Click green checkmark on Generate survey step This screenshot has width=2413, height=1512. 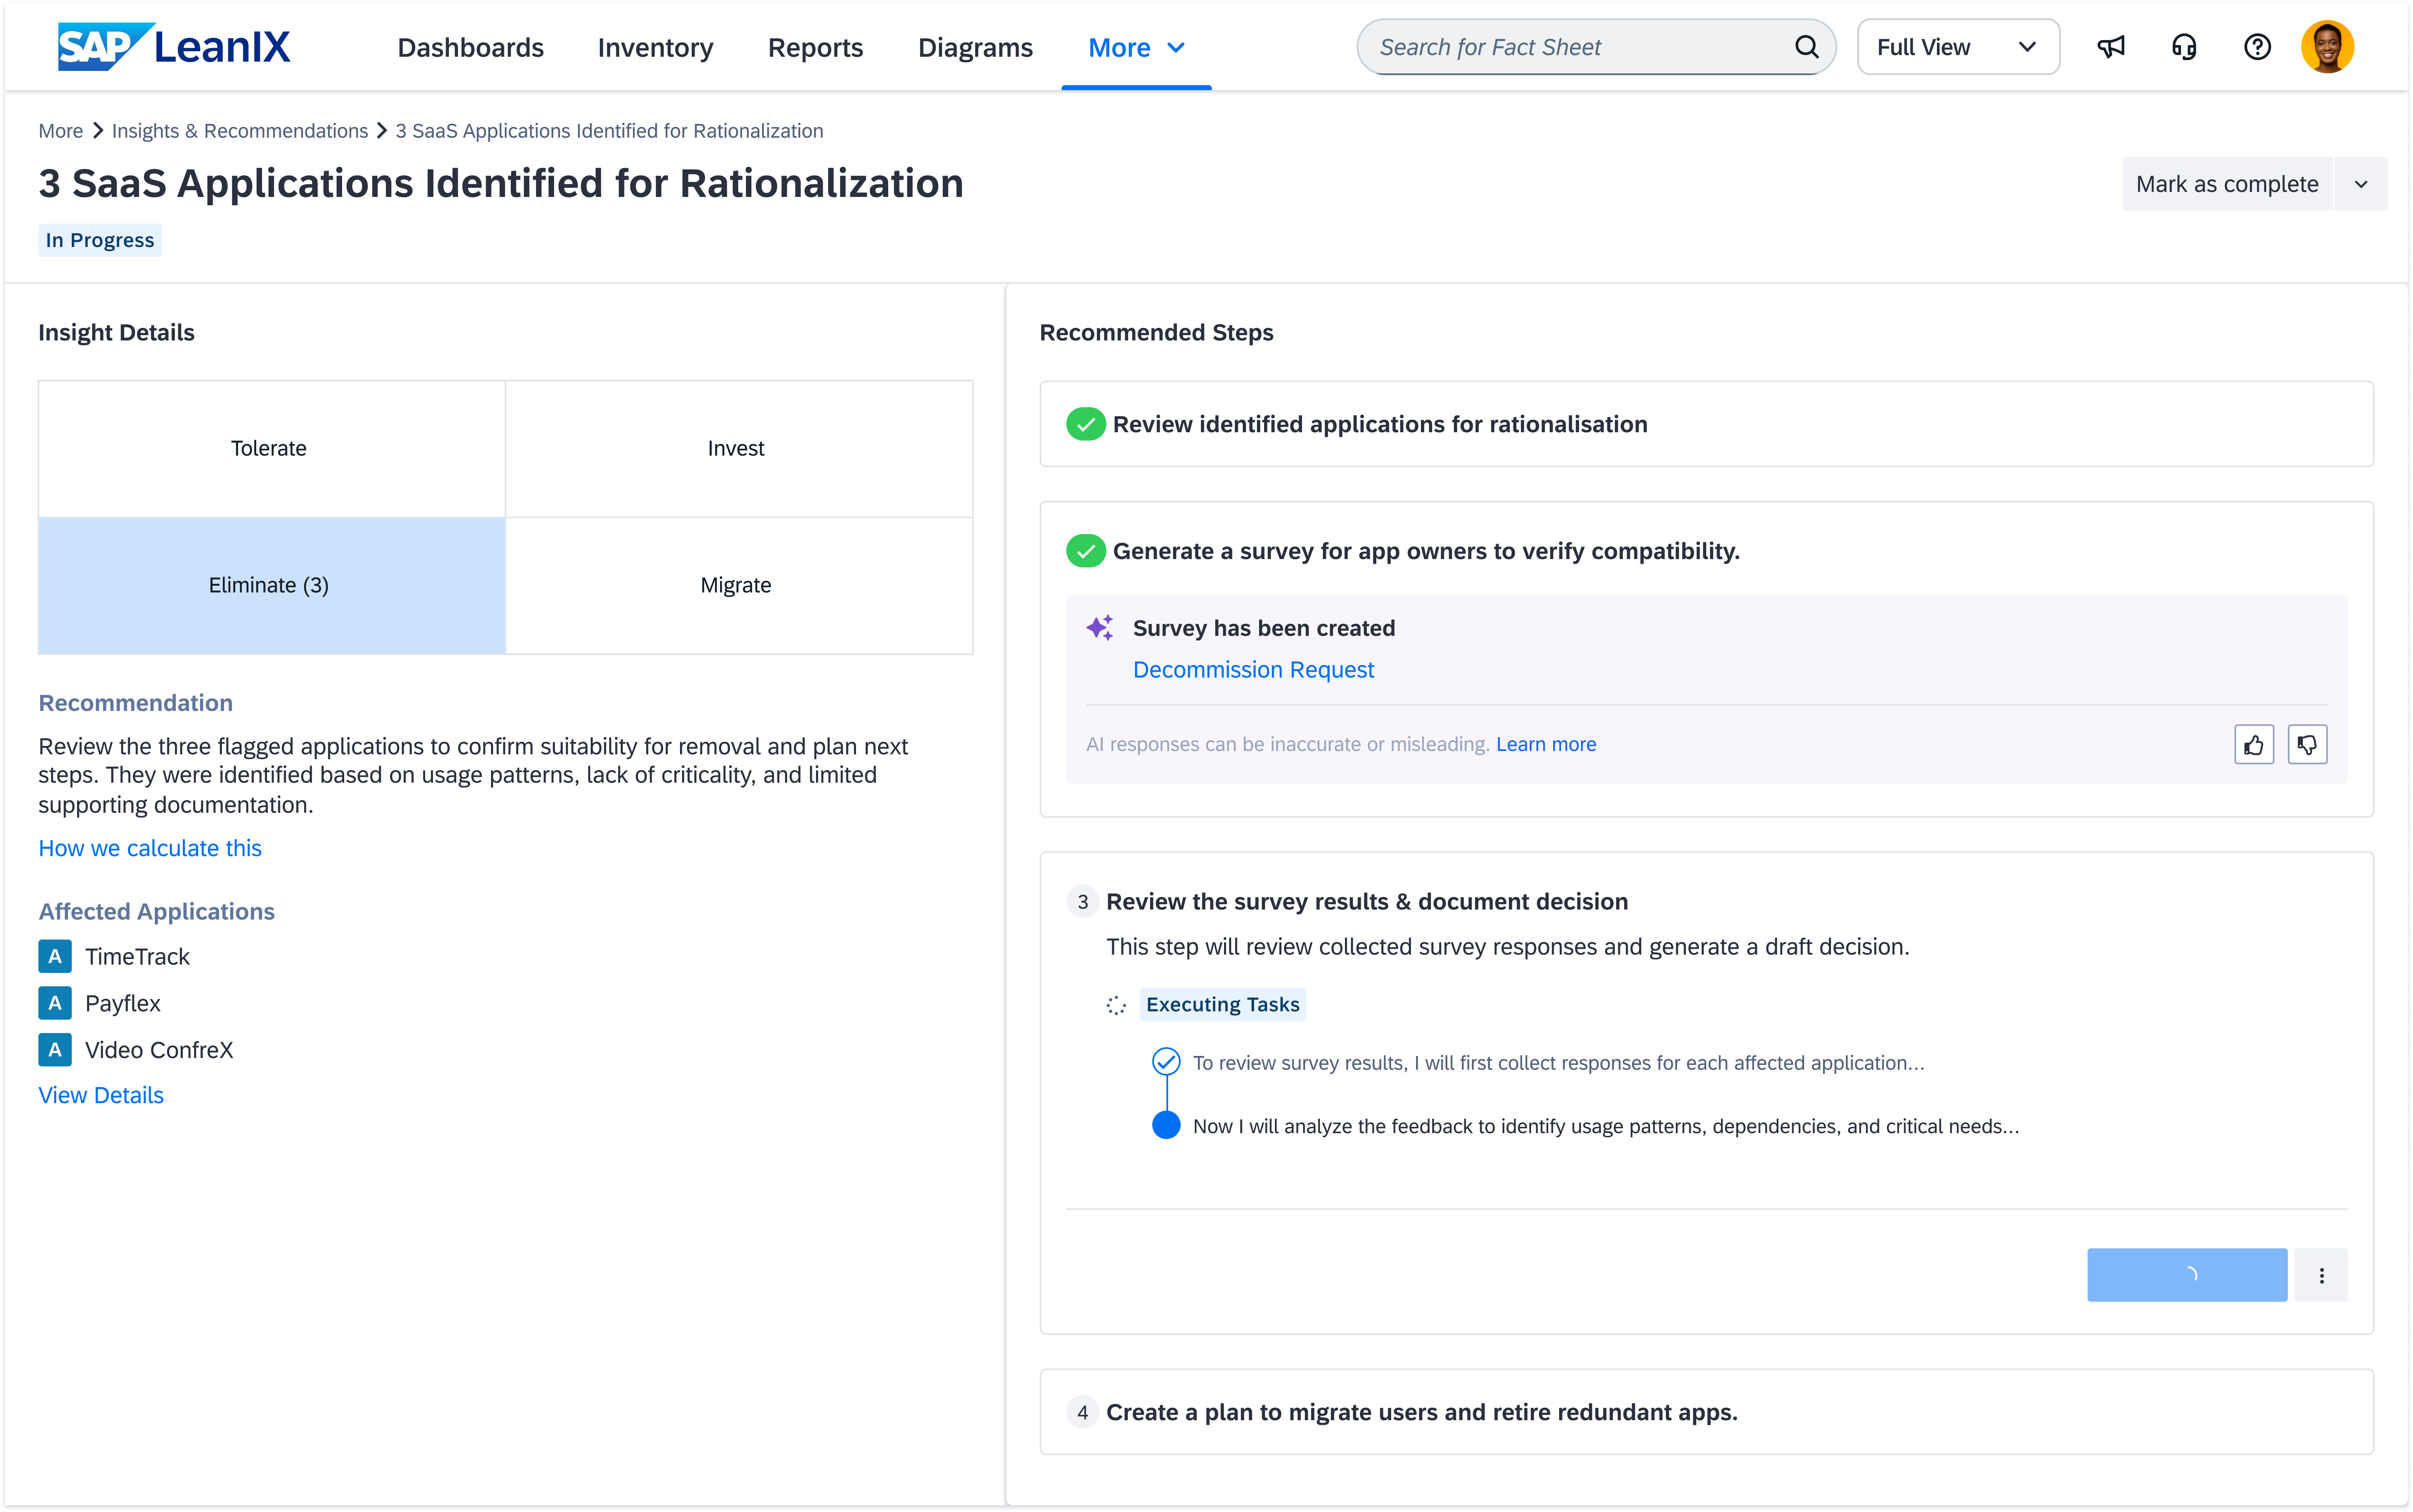pyautogui.click(x=1085, y=551)
